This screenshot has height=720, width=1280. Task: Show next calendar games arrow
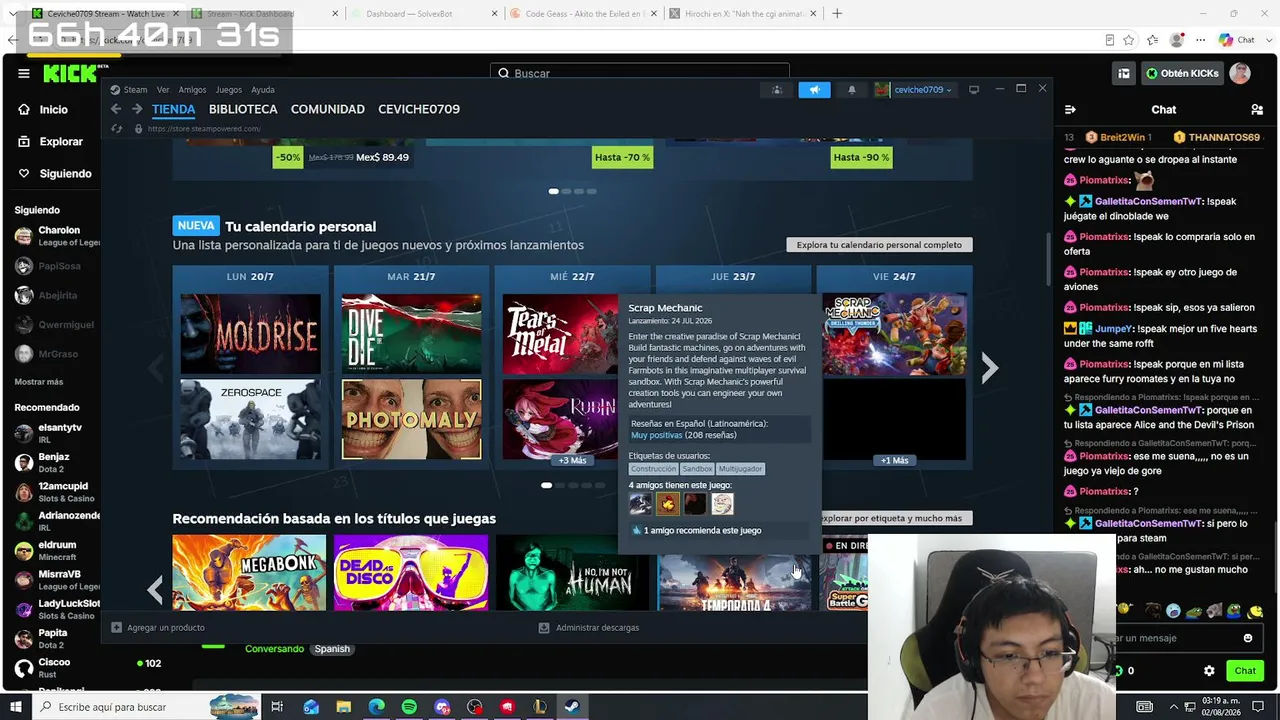pyautogui.click(x=989, y=368)
